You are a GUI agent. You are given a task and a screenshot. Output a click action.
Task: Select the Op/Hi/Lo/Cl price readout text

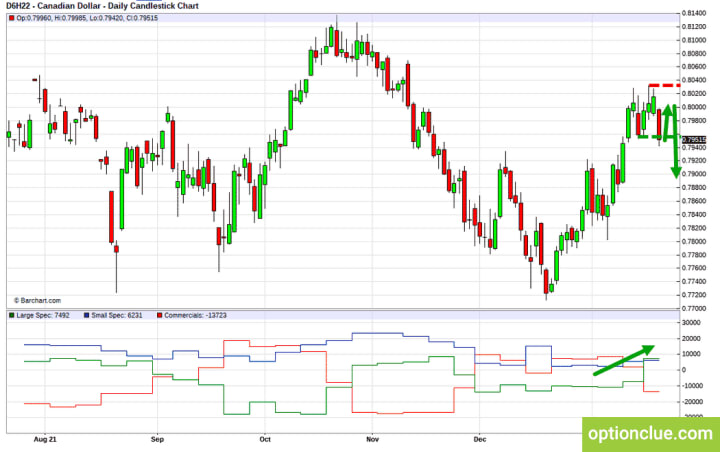87,18
